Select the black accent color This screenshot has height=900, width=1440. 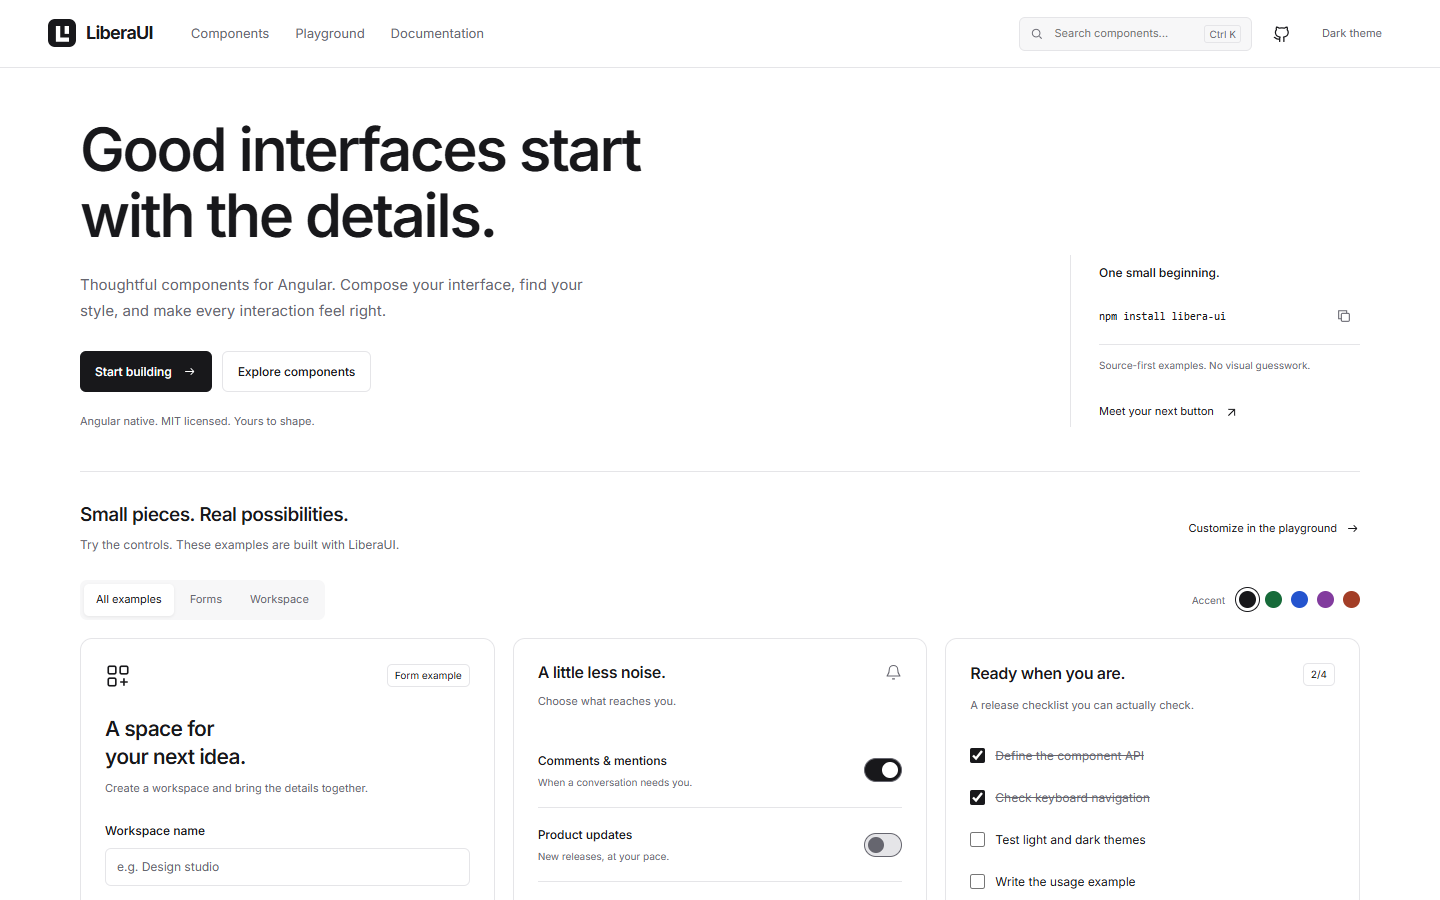(x=1247, y=600)
